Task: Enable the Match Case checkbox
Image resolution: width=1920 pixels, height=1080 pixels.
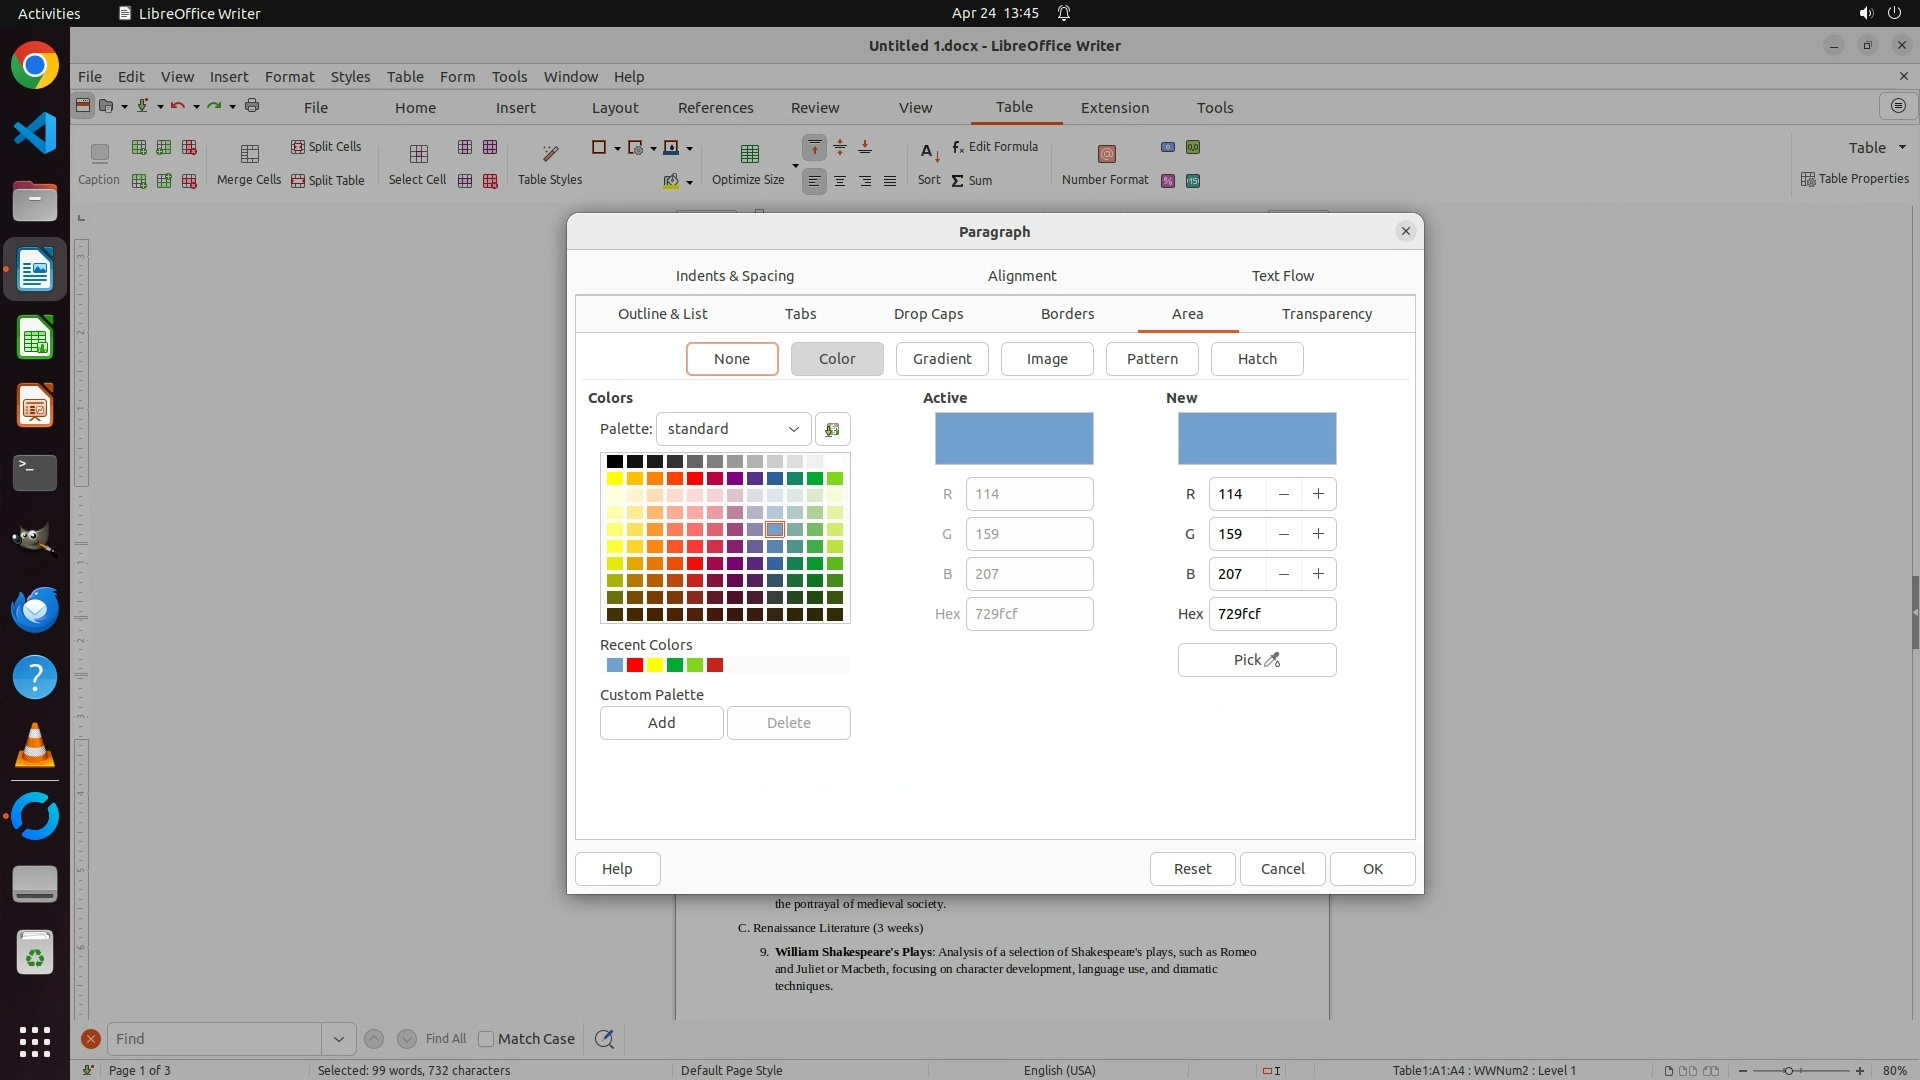Action: [x=487, y=1039]
